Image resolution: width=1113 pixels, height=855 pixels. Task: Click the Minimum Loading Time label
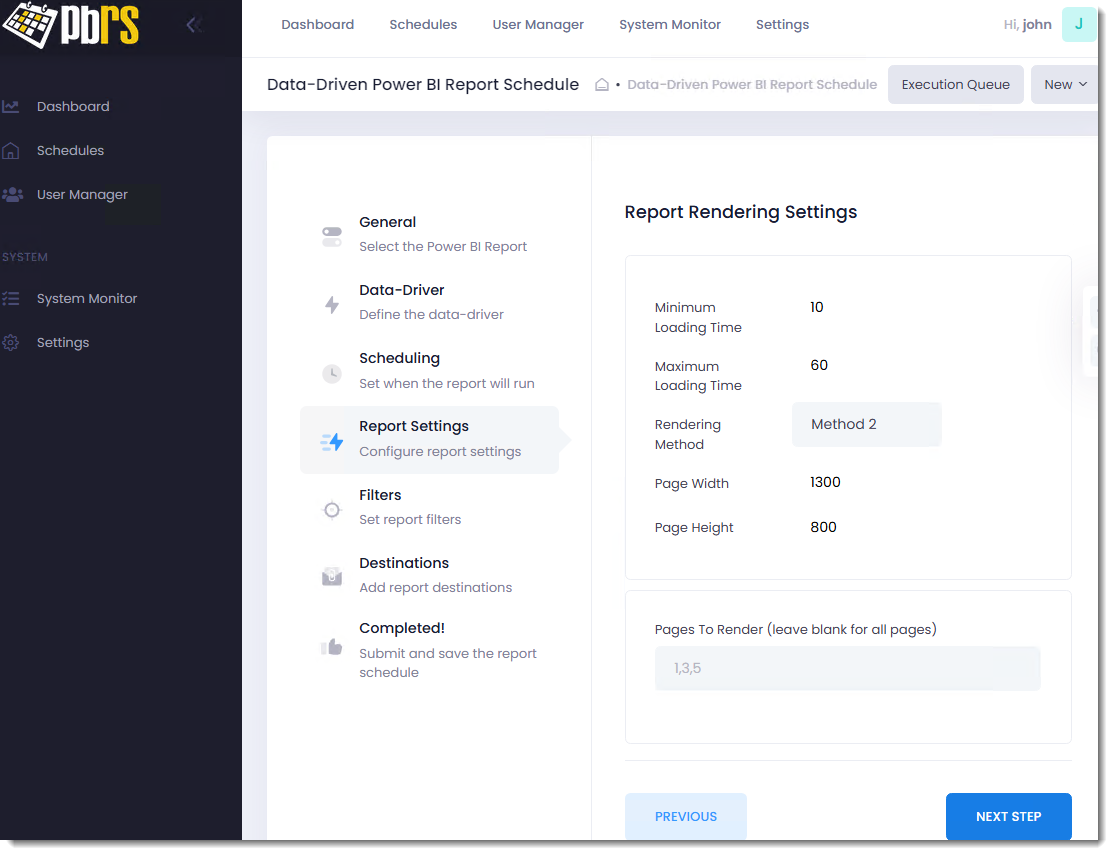pyautogui.click(x=698, y=317)
